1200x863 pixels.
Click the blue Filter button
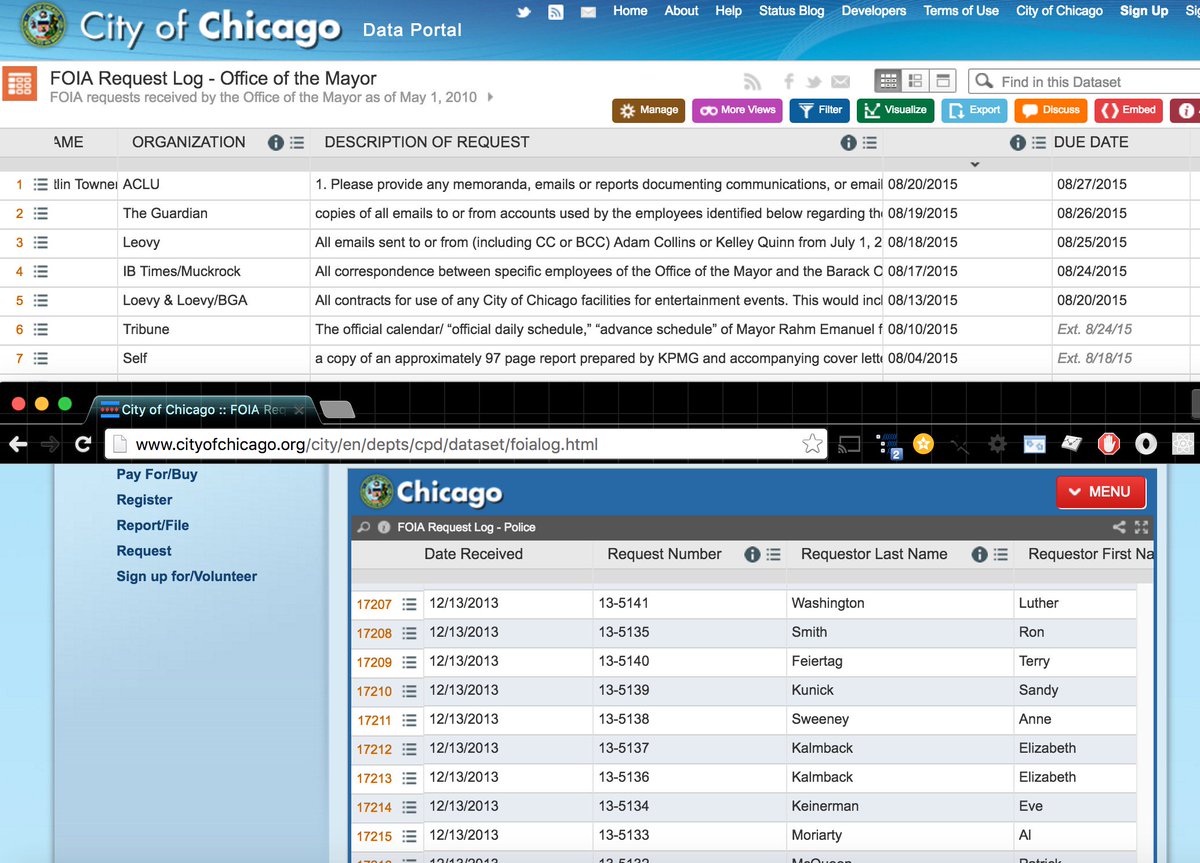tap(819, 110)
